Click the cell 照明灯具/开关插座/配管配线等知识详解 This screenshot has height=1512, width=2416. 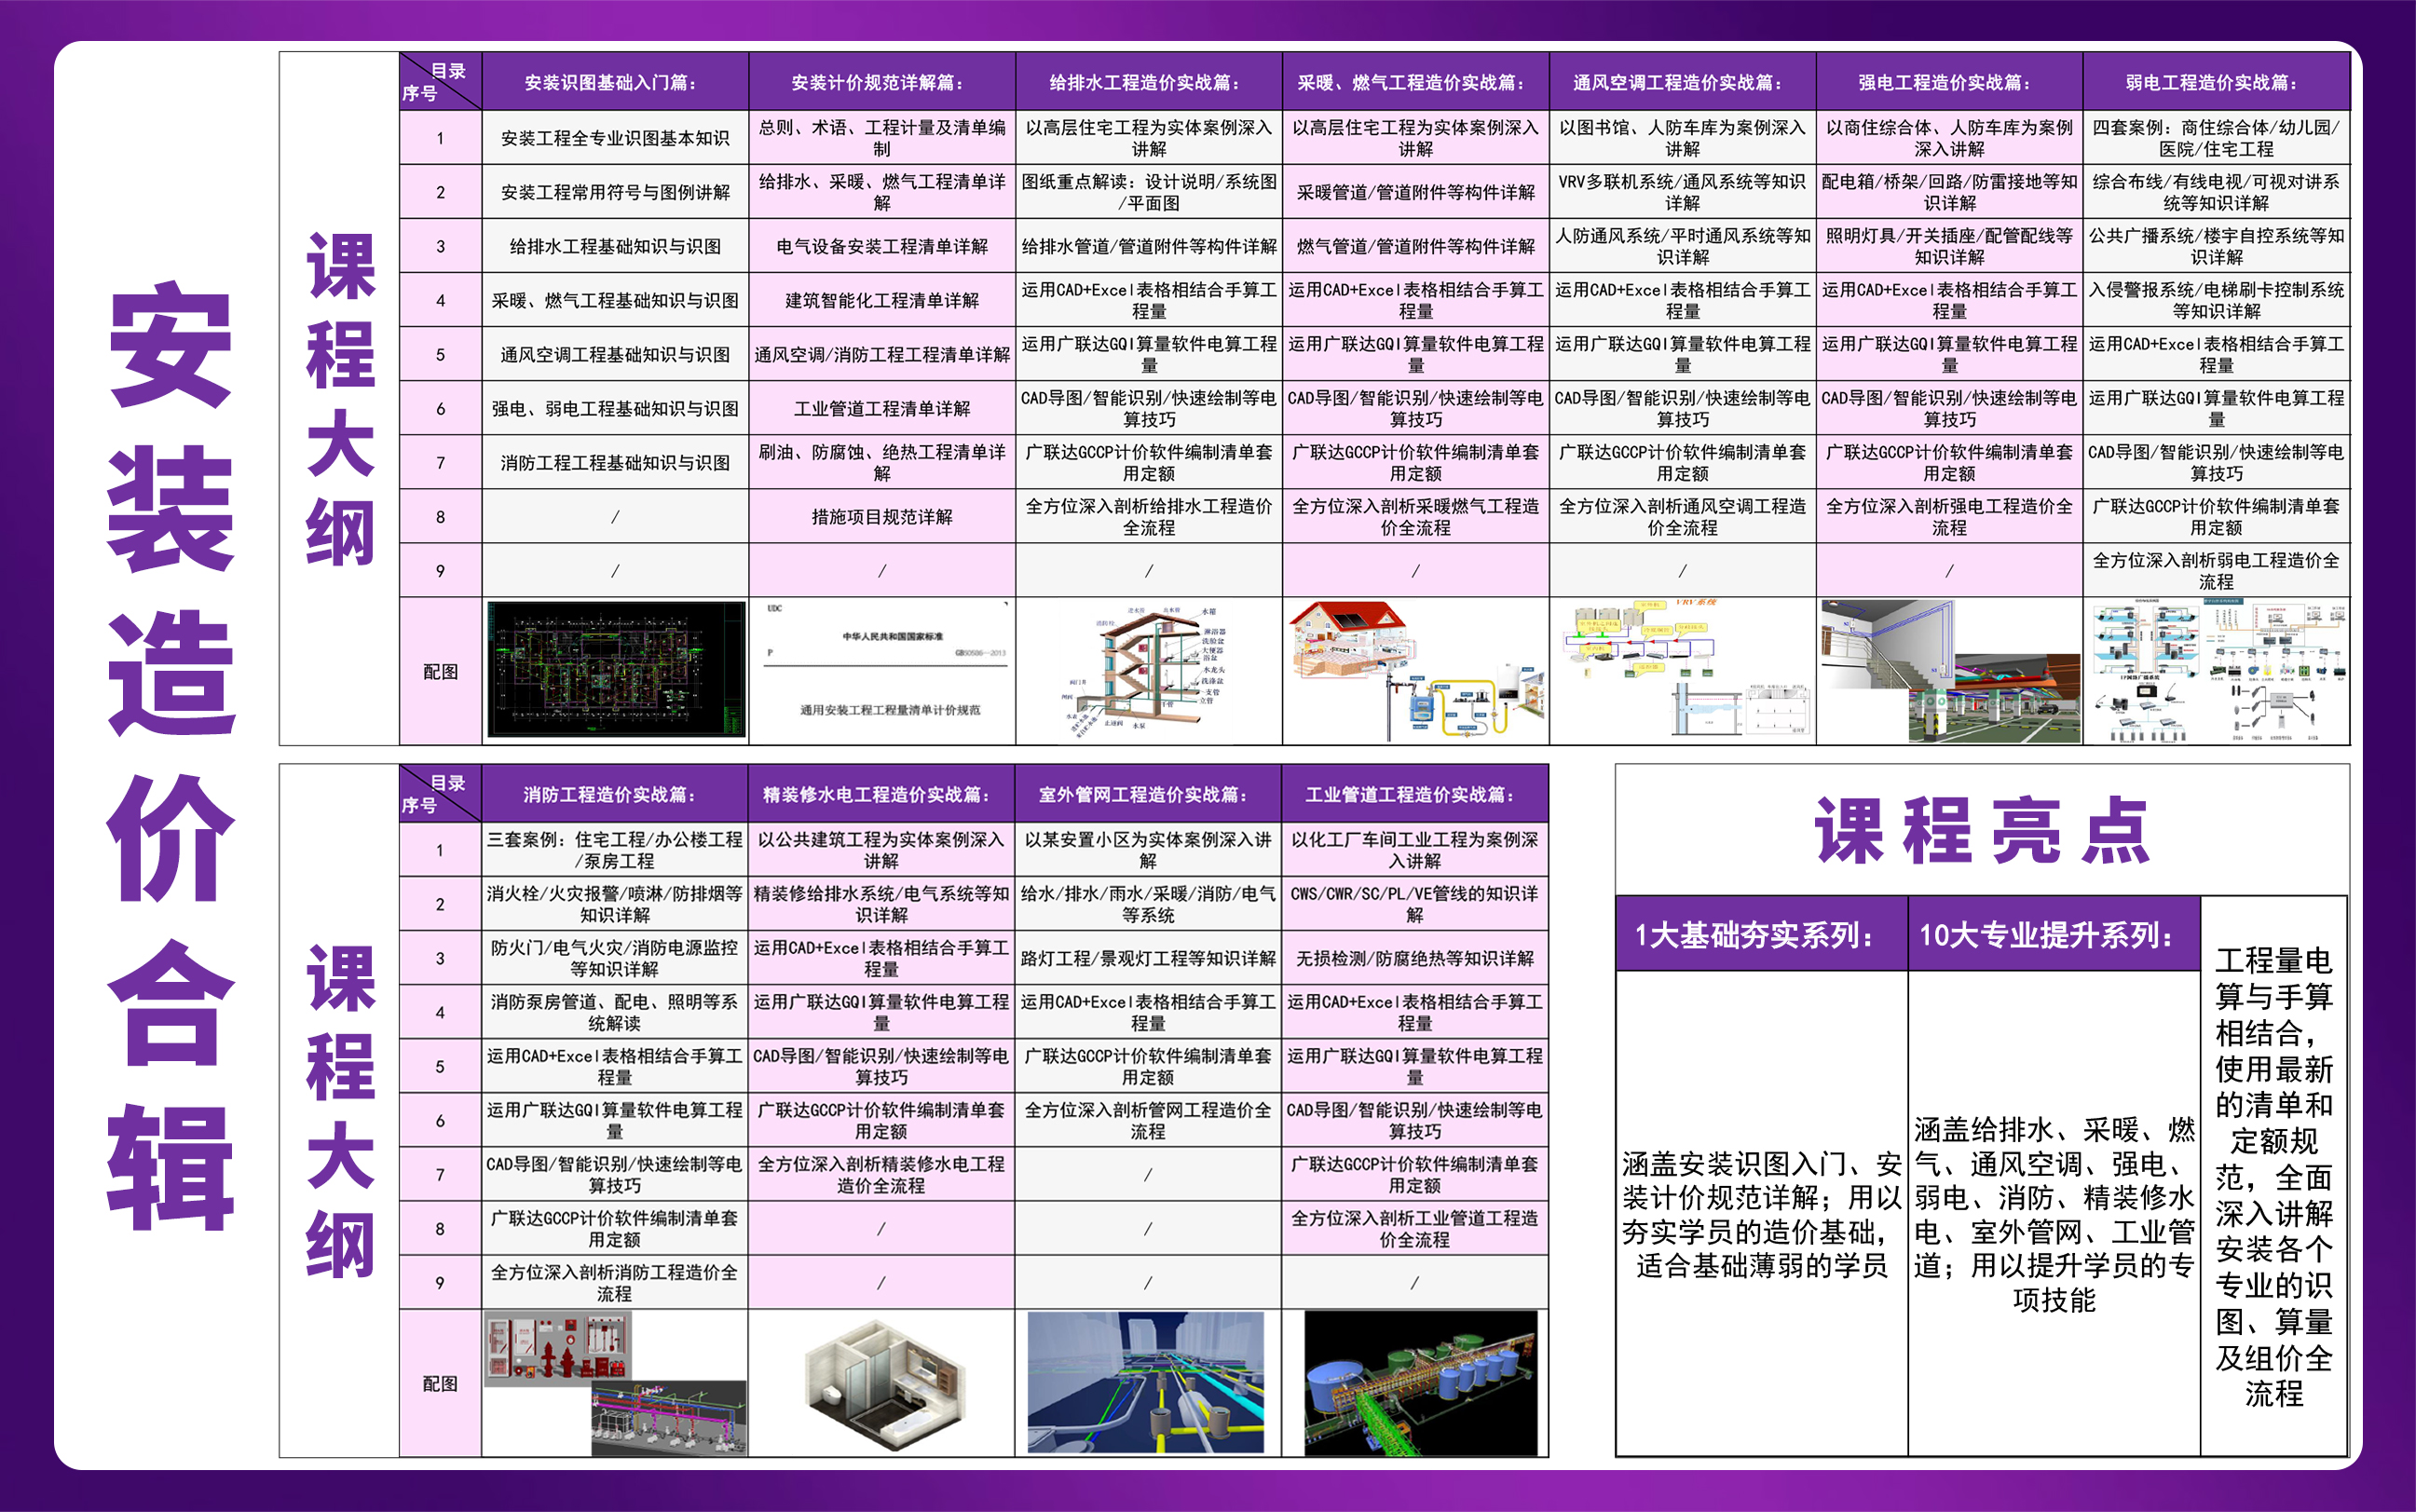[x=1950, y=246]
